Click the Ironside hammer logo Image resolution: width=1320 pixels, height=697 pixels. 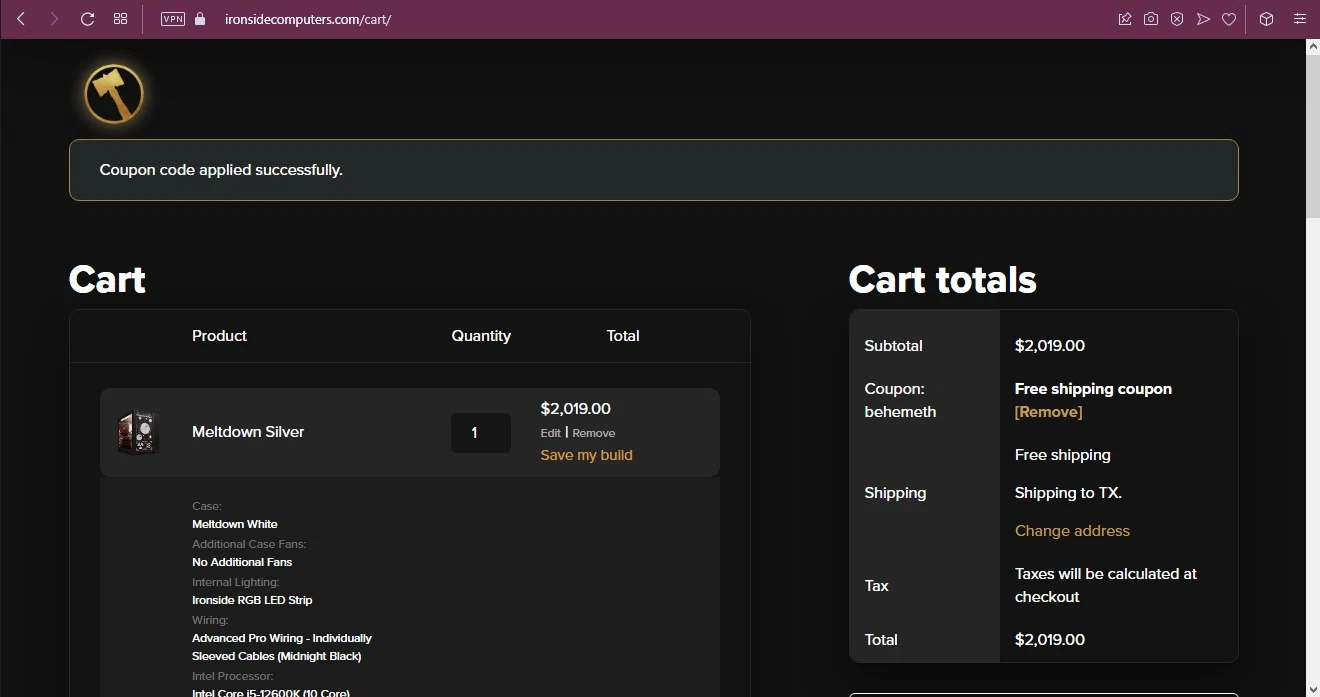click(114, 95)
